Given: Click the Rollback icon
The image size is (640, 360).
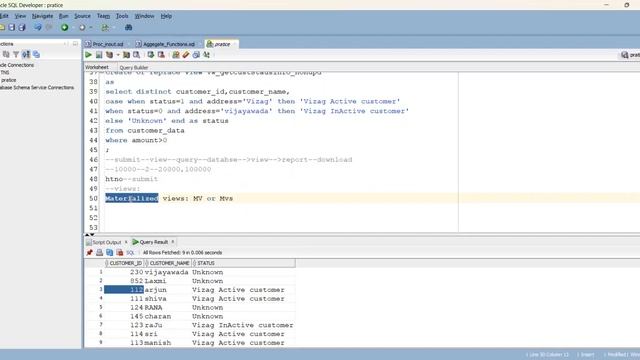Looking at the screenshot, I should point(161,55).
